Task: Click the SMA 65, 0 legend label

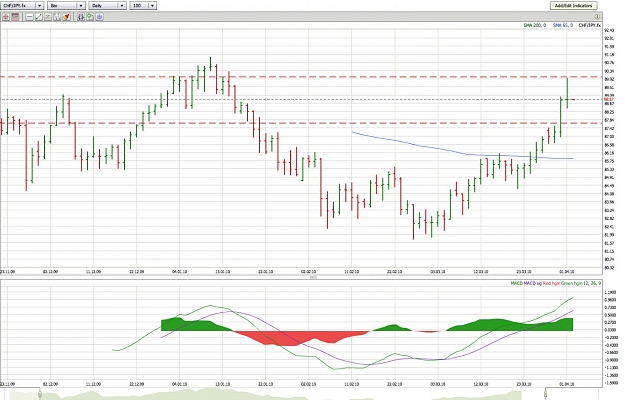Action: coord(563,25)
